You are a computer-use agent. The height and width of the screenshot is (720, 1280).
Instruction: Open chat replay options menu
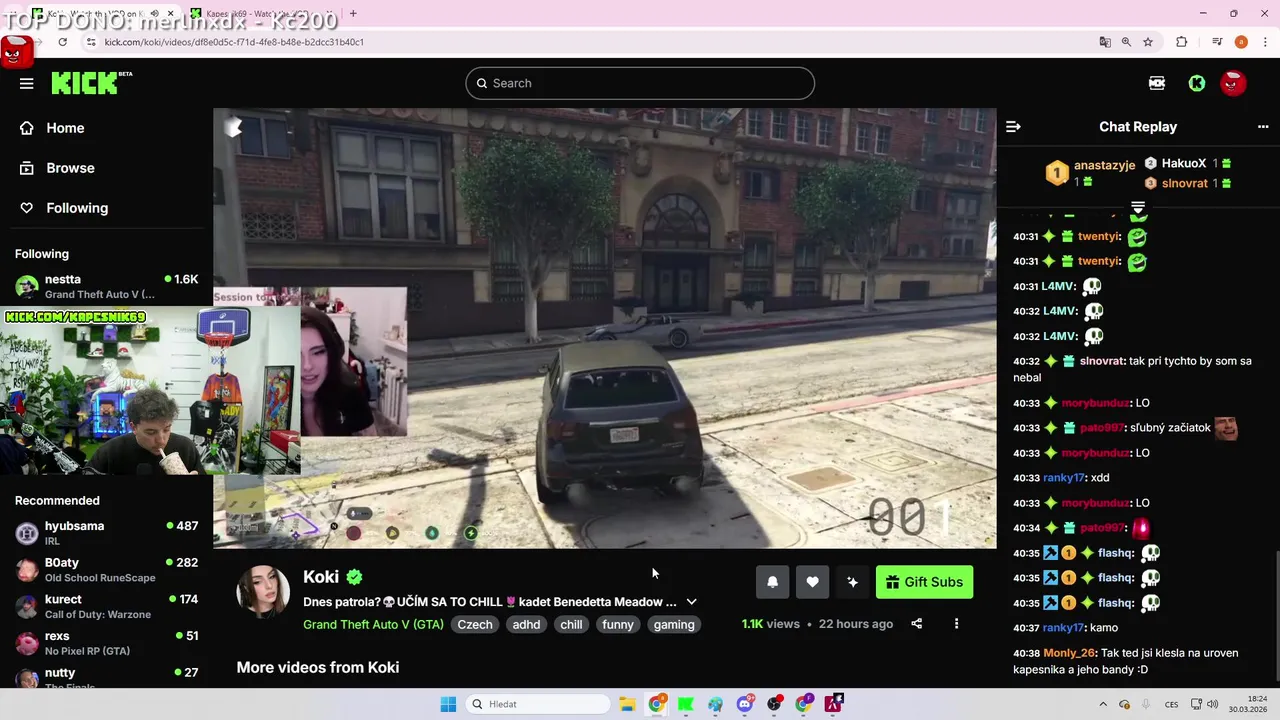tap(1262, 127)
